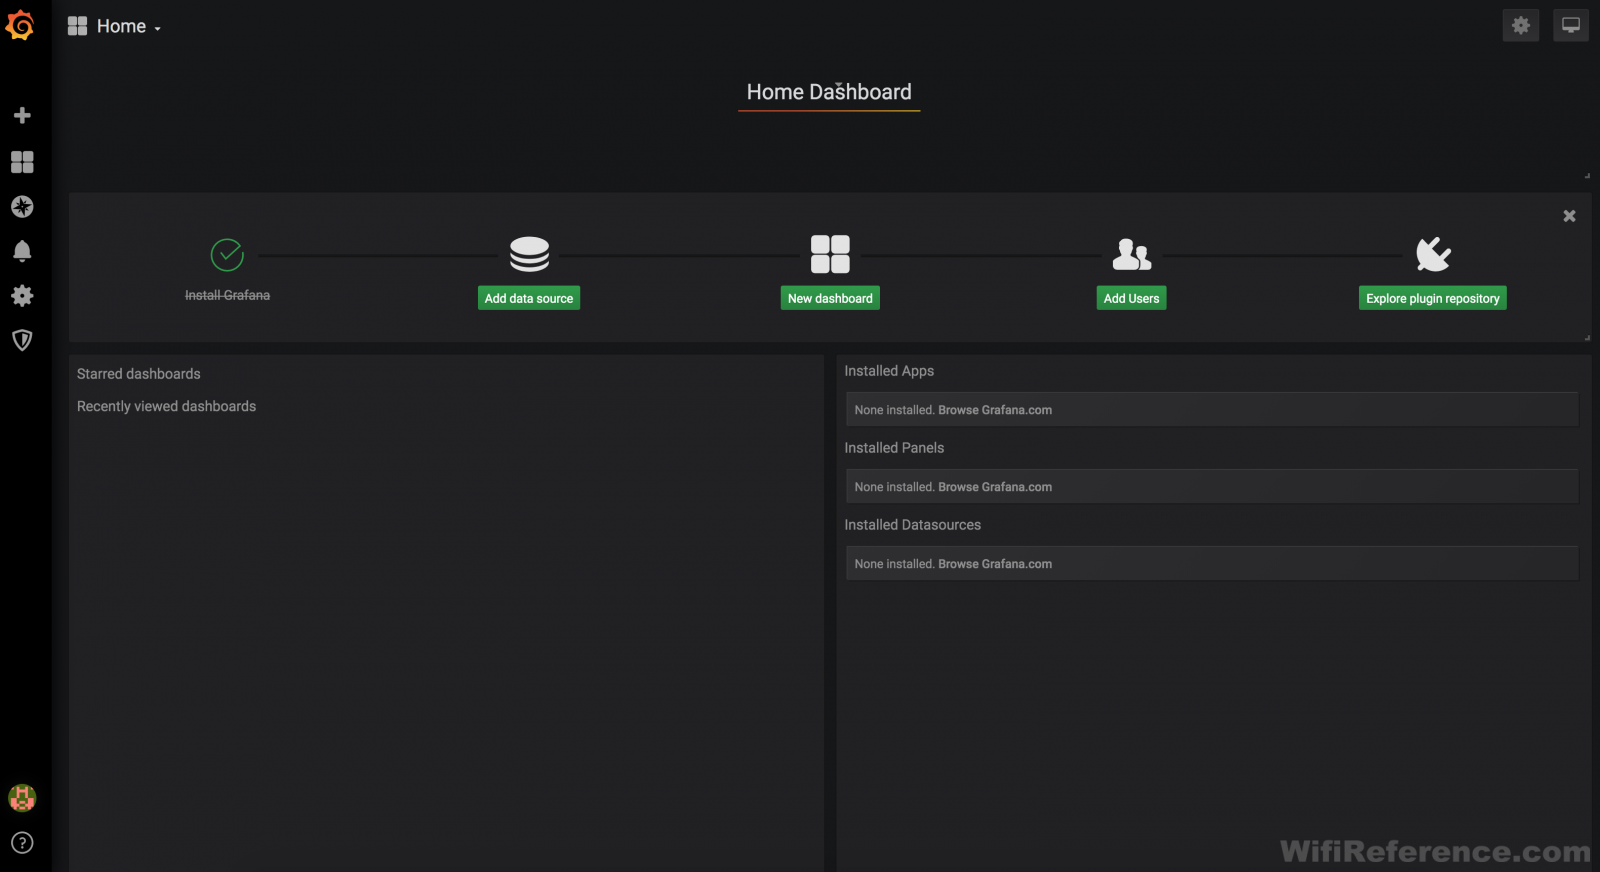
Task: Open Browse Grafana.com under Installed Datasources
Action: click(x=995, y=564)
